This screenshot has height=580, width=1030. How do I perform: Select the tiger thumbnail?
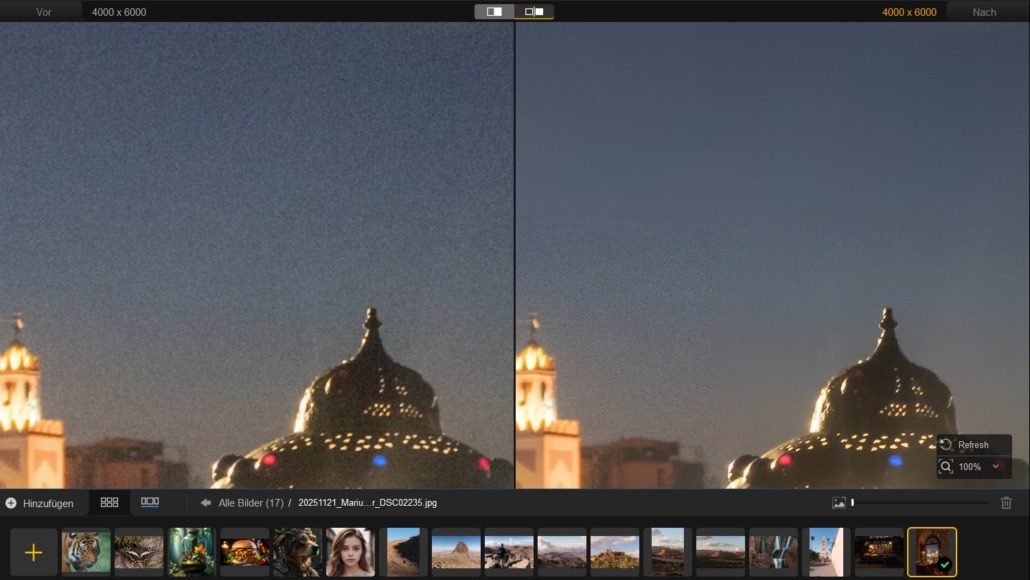pyautogui.click(x=86, y=552)
